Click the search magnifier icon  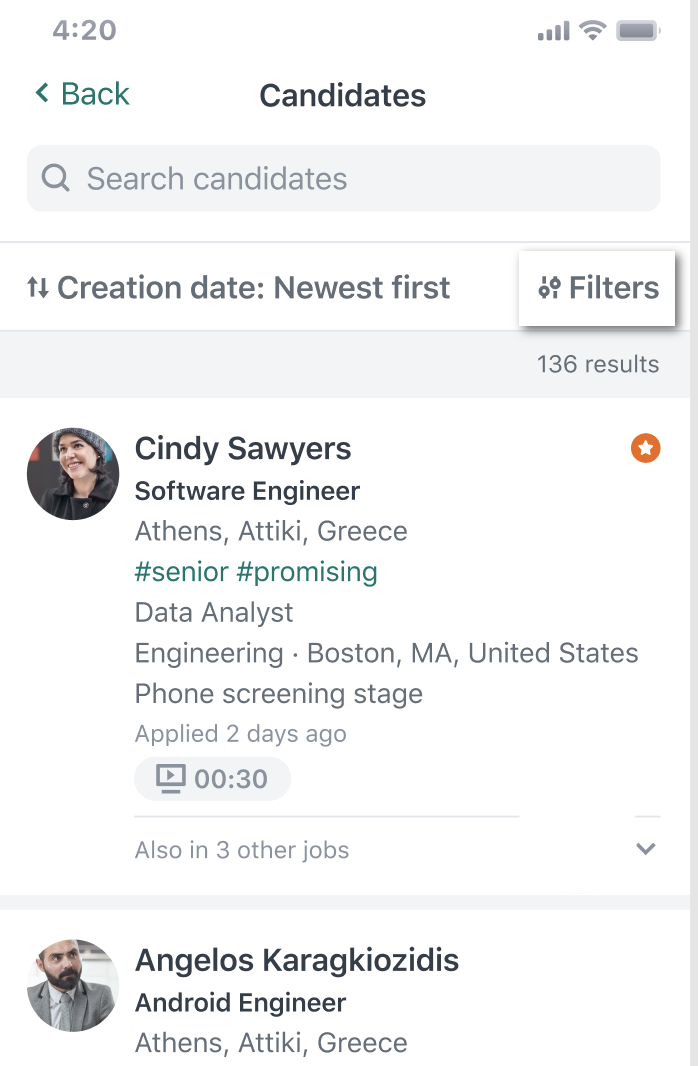coord(56,178)
